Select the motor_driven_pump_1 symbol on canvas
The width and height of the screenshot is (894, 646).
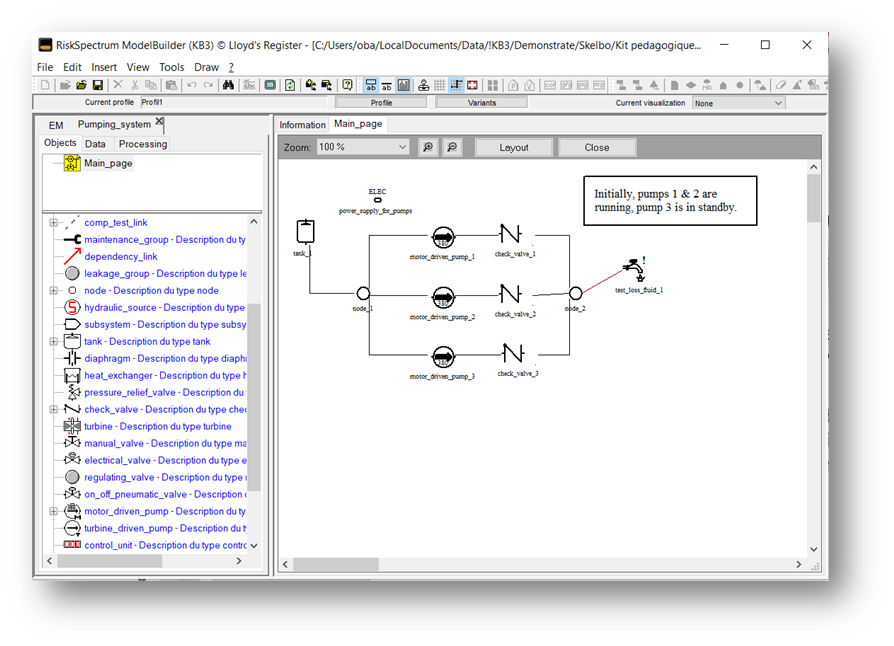[x=442, y=237]
